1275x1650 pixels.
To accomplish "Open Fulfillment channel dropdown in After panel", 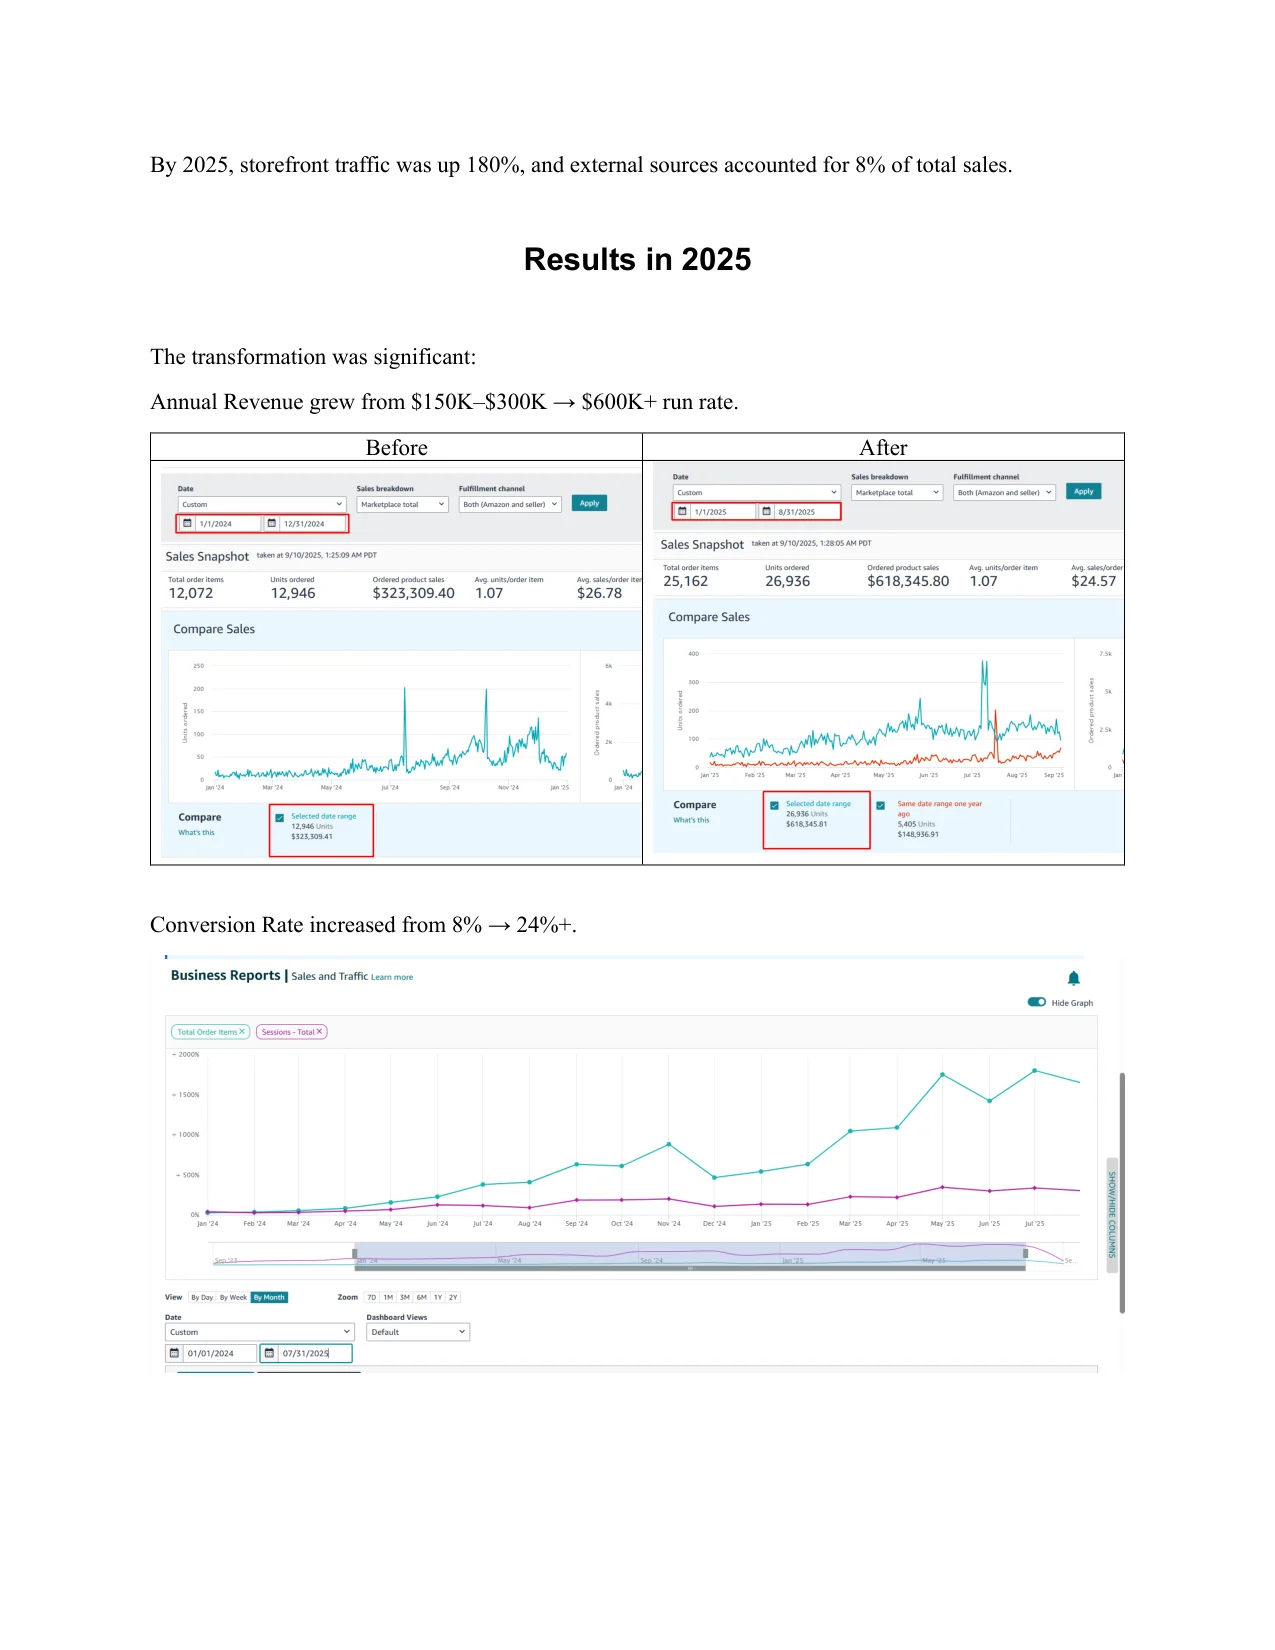I will click(x=1004, y=492).
